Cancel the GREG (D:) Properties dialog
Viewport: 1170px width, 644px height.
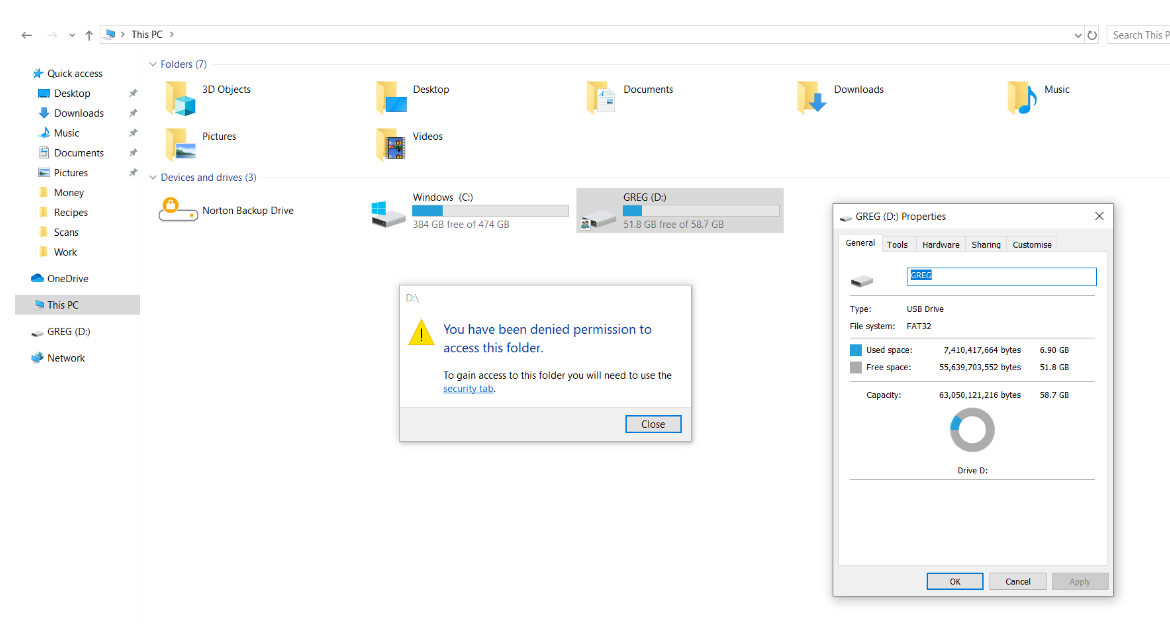point(1018,581)
